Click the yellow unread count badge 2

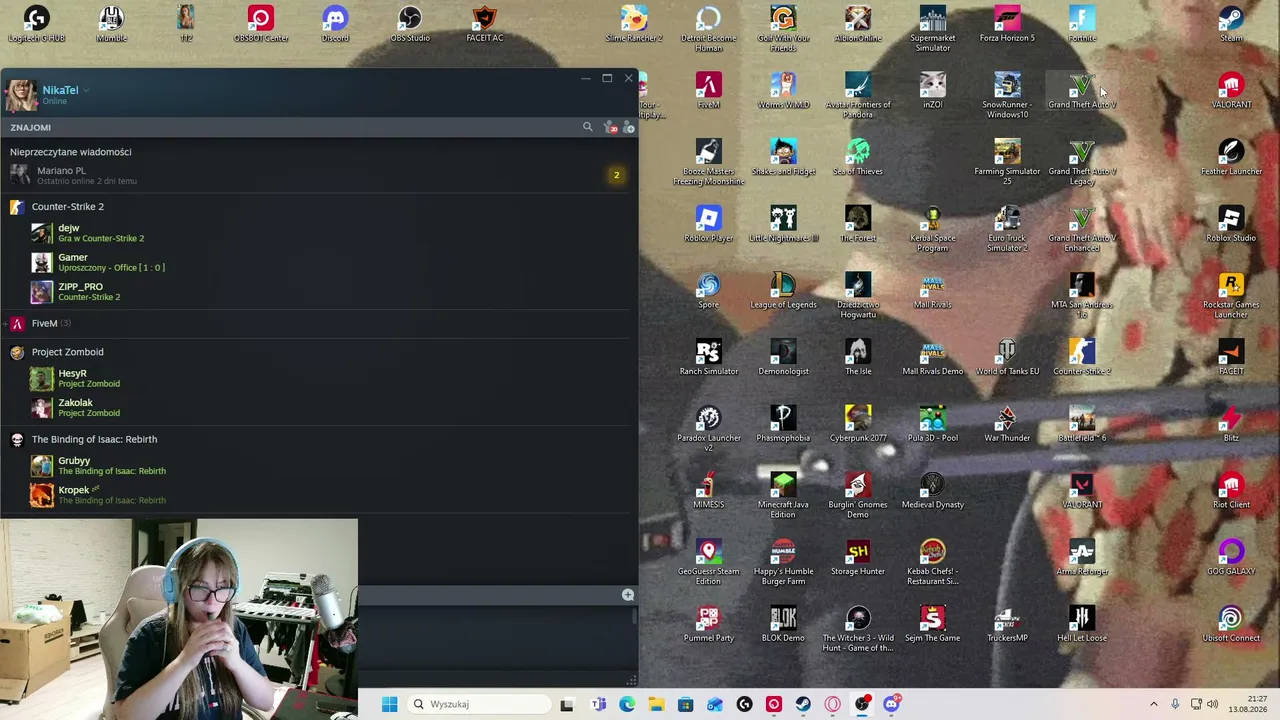pos(616,175)
